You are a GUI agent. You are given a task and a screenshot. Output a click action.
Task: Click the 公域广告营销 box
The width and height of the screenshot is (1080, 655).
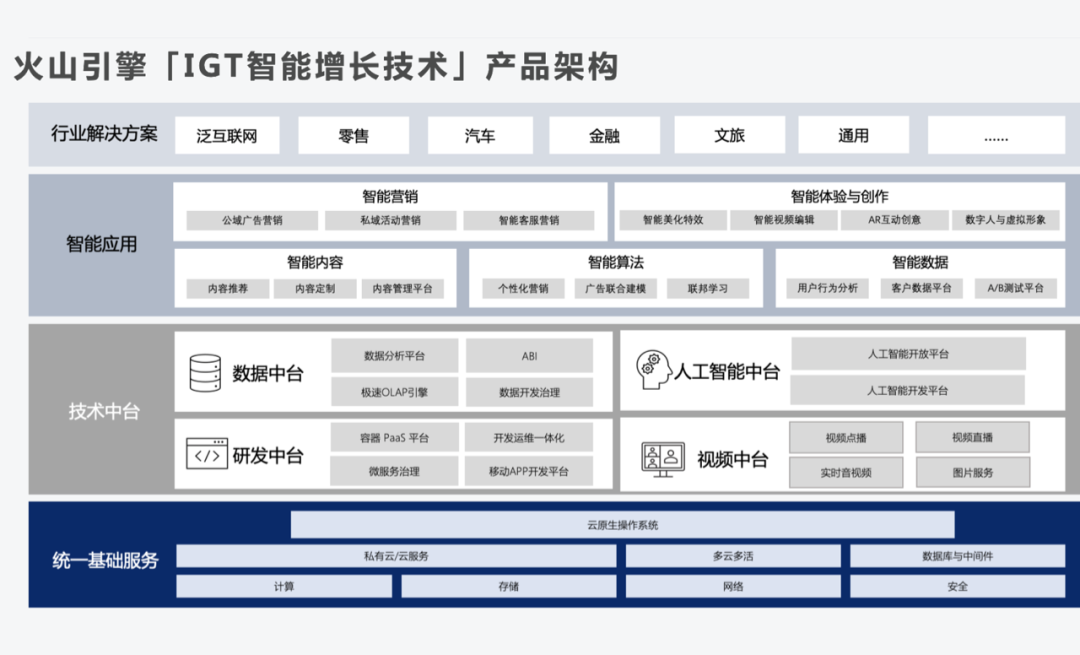click(252, 220)
